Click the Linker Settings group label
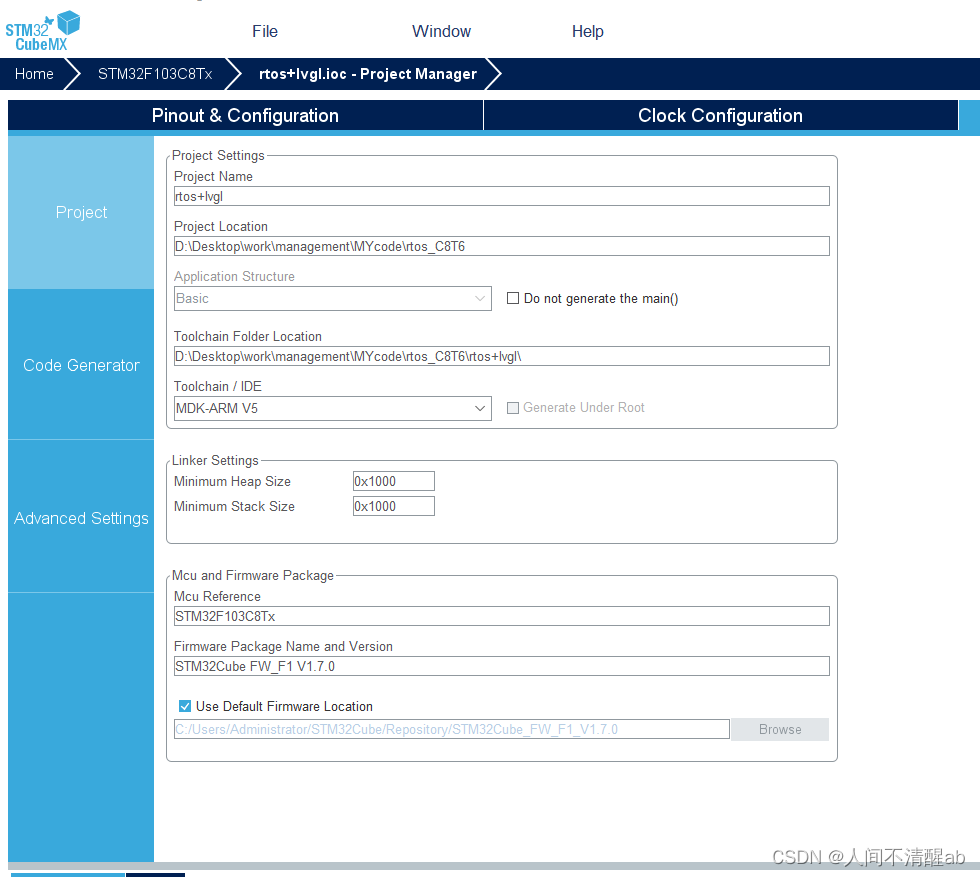The height and width of the screenshot is (877, 980). (215, 460)
